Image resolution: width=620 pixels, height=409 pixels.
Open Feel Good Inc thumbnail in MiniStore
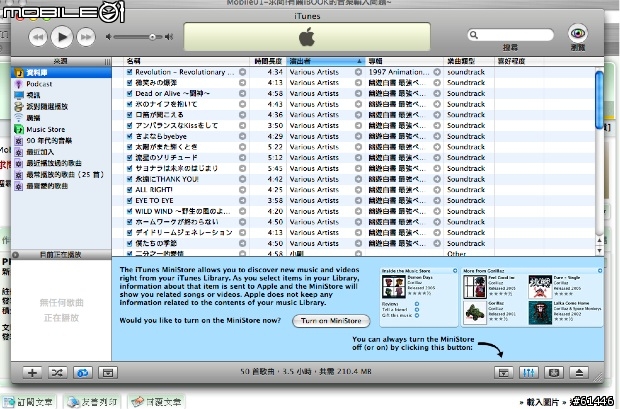475,287
